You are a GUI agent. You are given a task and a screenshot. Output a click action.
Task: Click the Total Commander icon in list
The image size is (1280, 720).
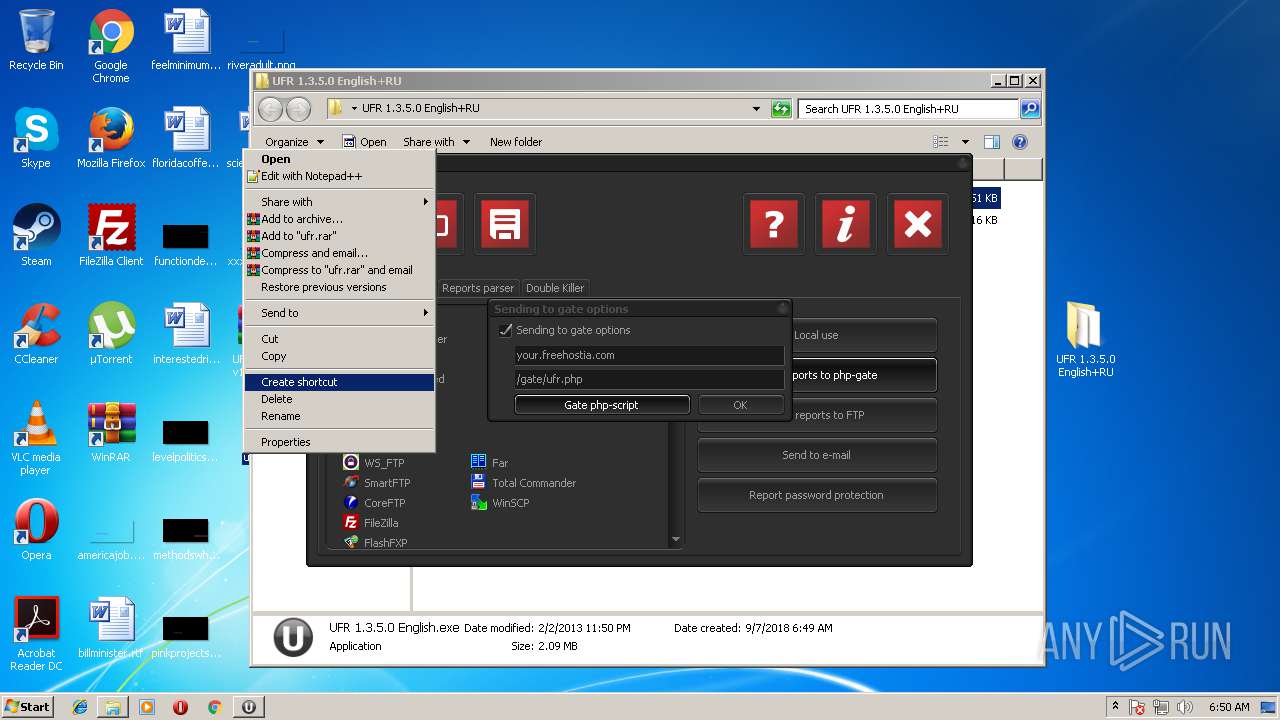click(479, 482)
